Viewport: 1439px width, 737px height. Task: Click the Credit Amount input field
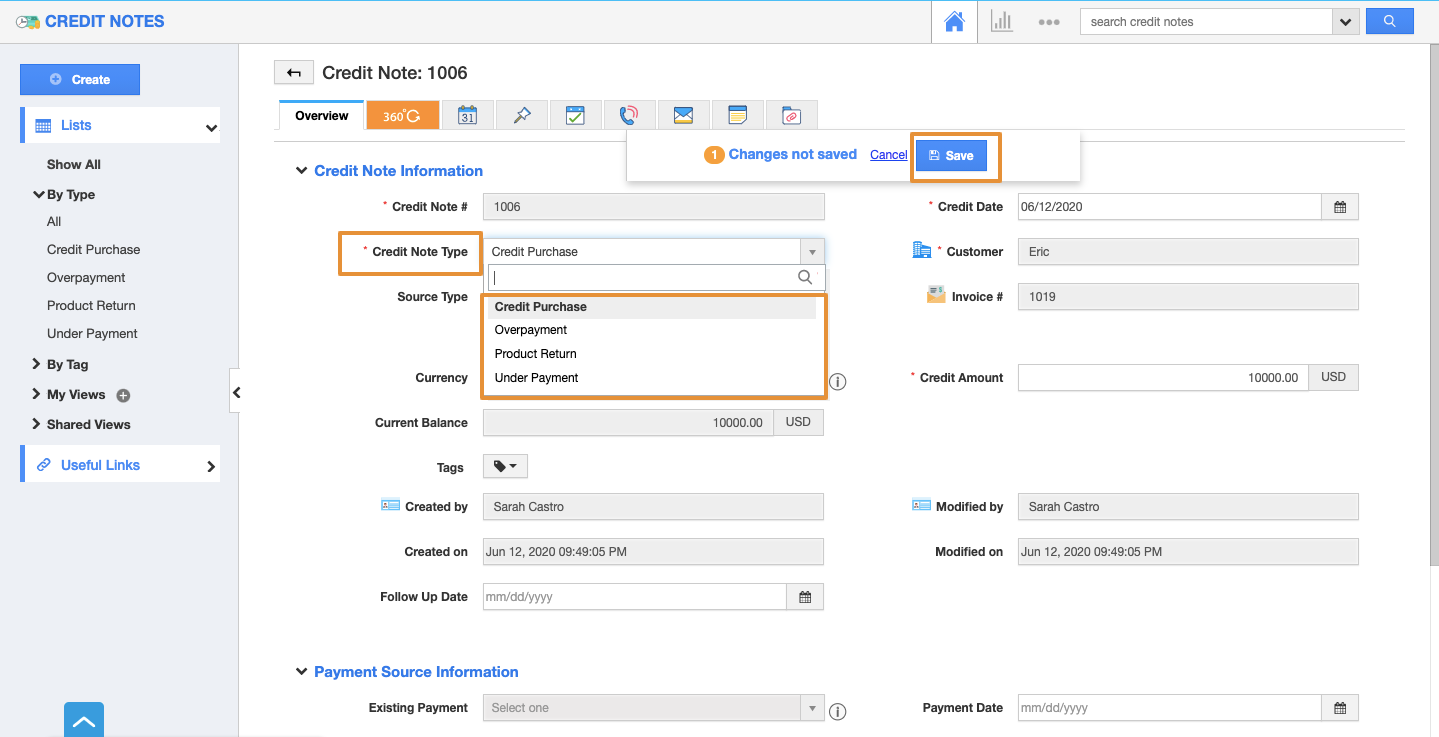[x=1162, y=378]
